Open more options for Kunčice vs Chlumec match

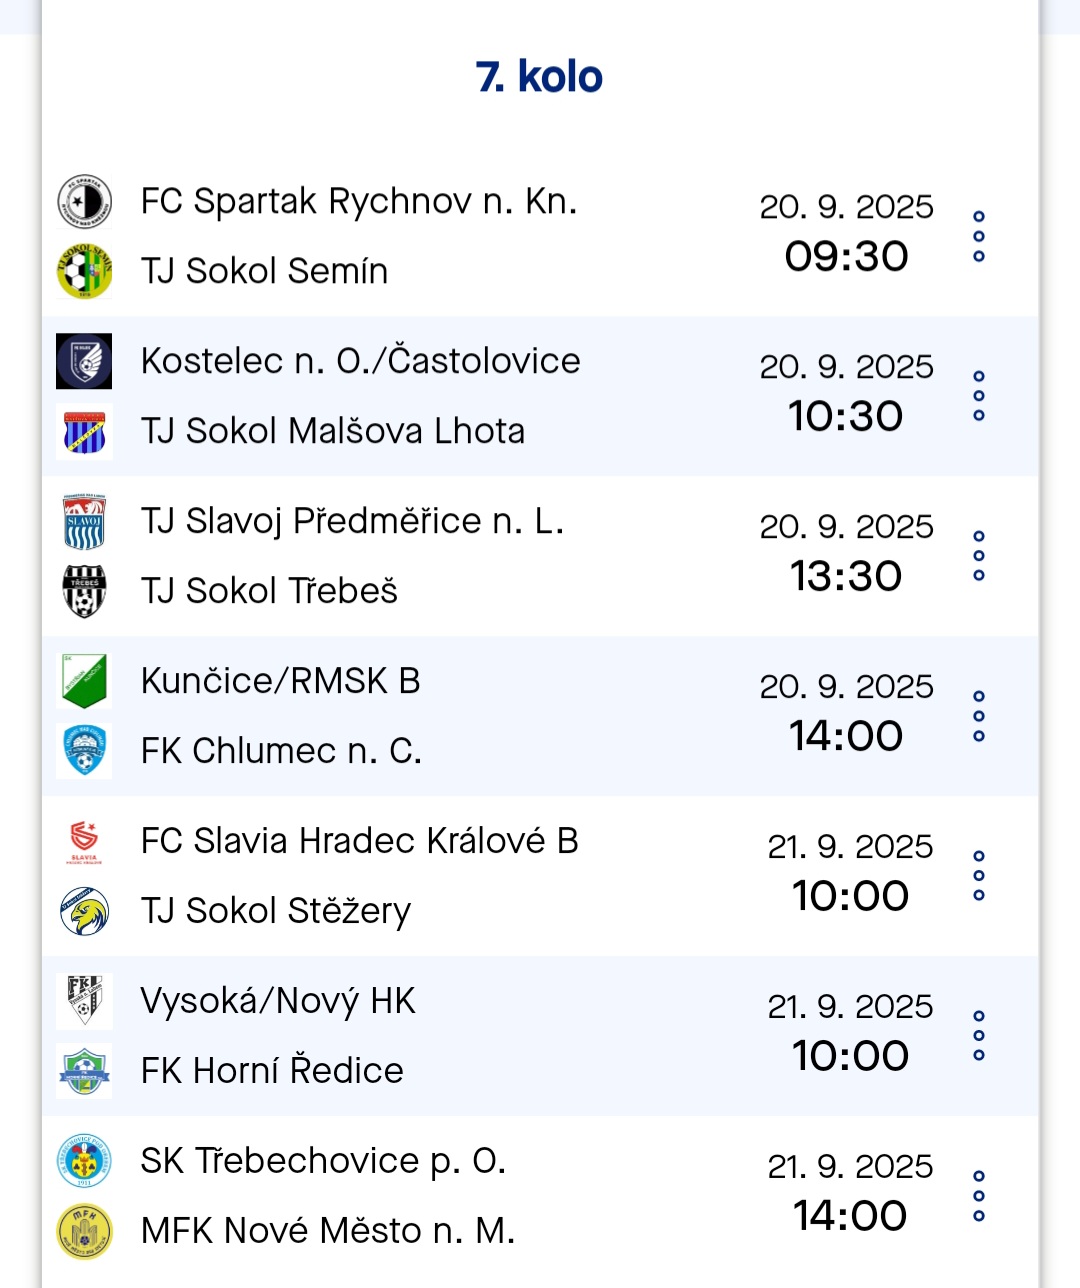pos(979,716)
